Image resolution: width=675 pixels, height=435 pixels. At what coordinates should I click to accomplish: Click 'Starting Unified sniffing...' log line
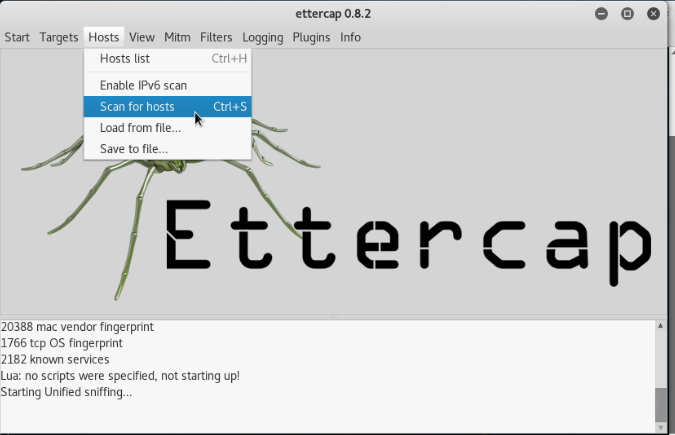[66, 392]
